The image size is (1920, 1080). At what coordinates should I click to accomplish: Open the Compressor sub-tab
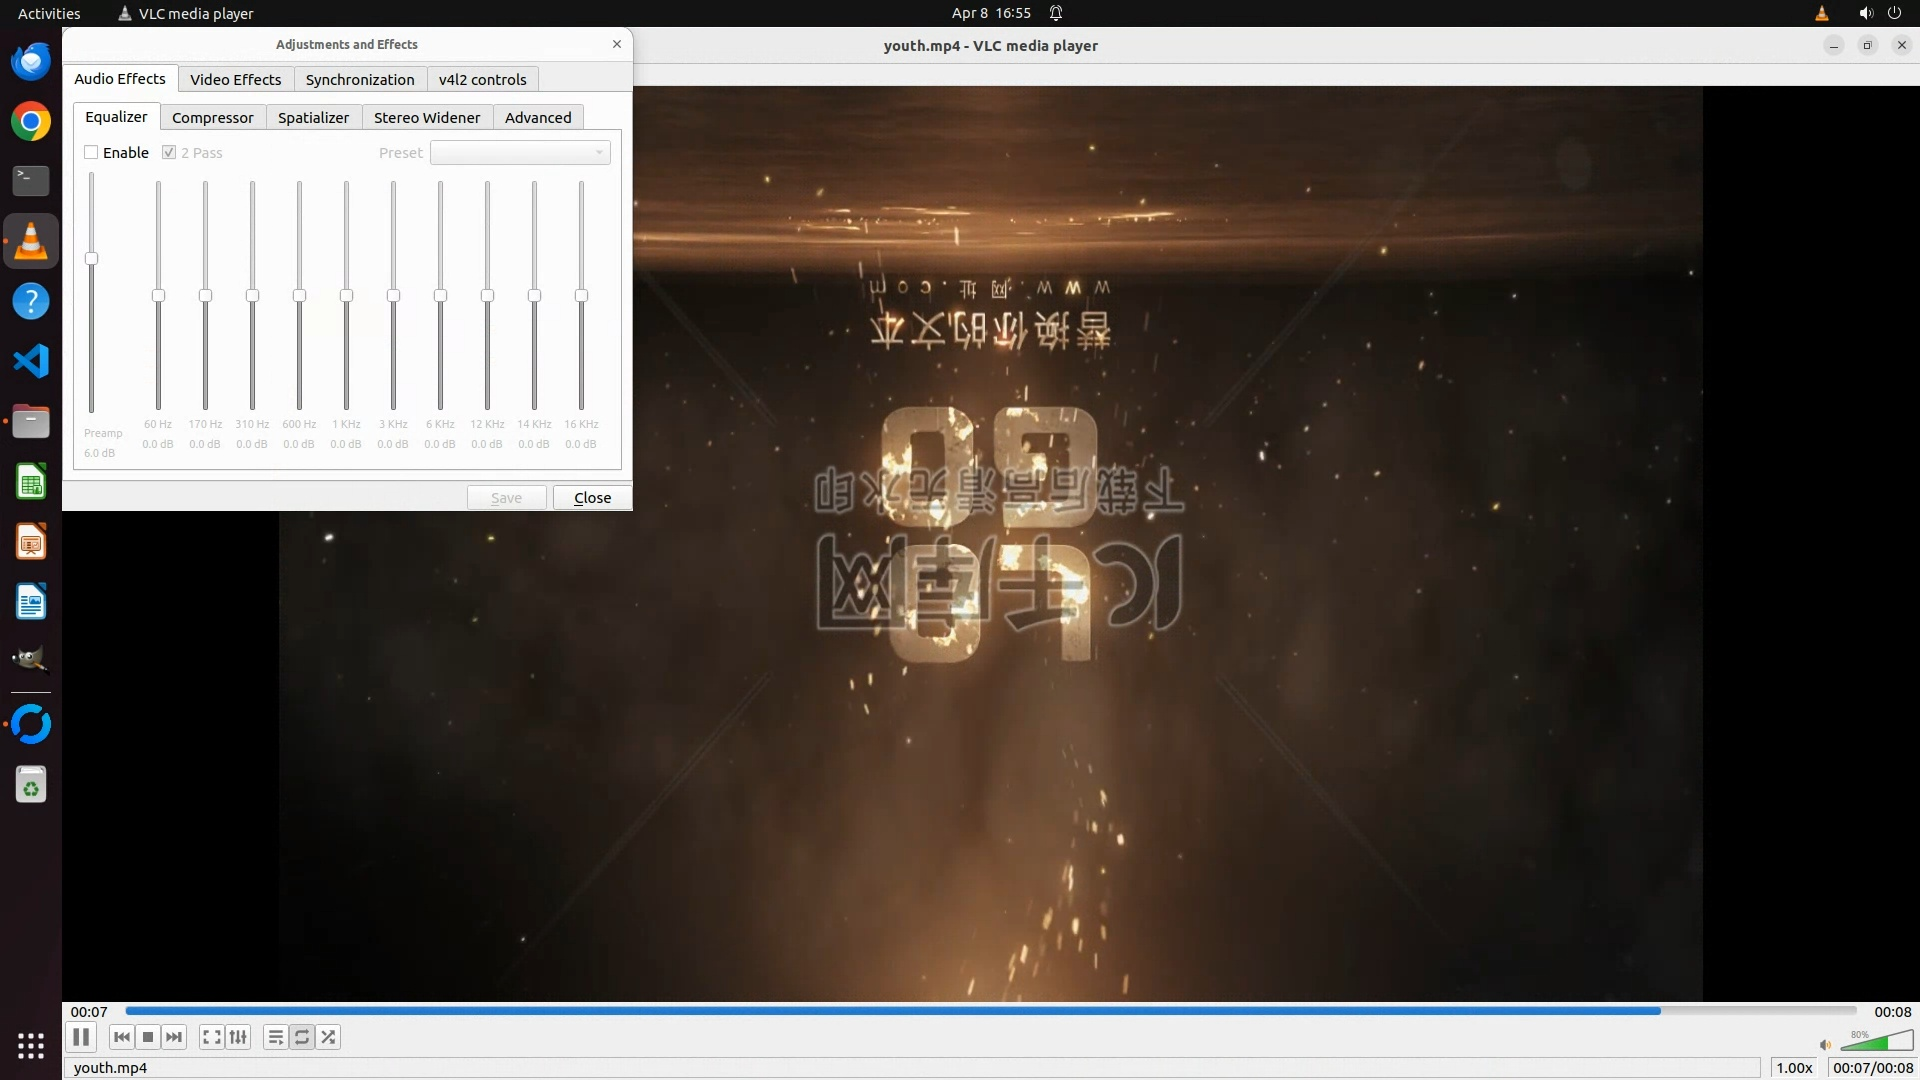click(212, 118)
